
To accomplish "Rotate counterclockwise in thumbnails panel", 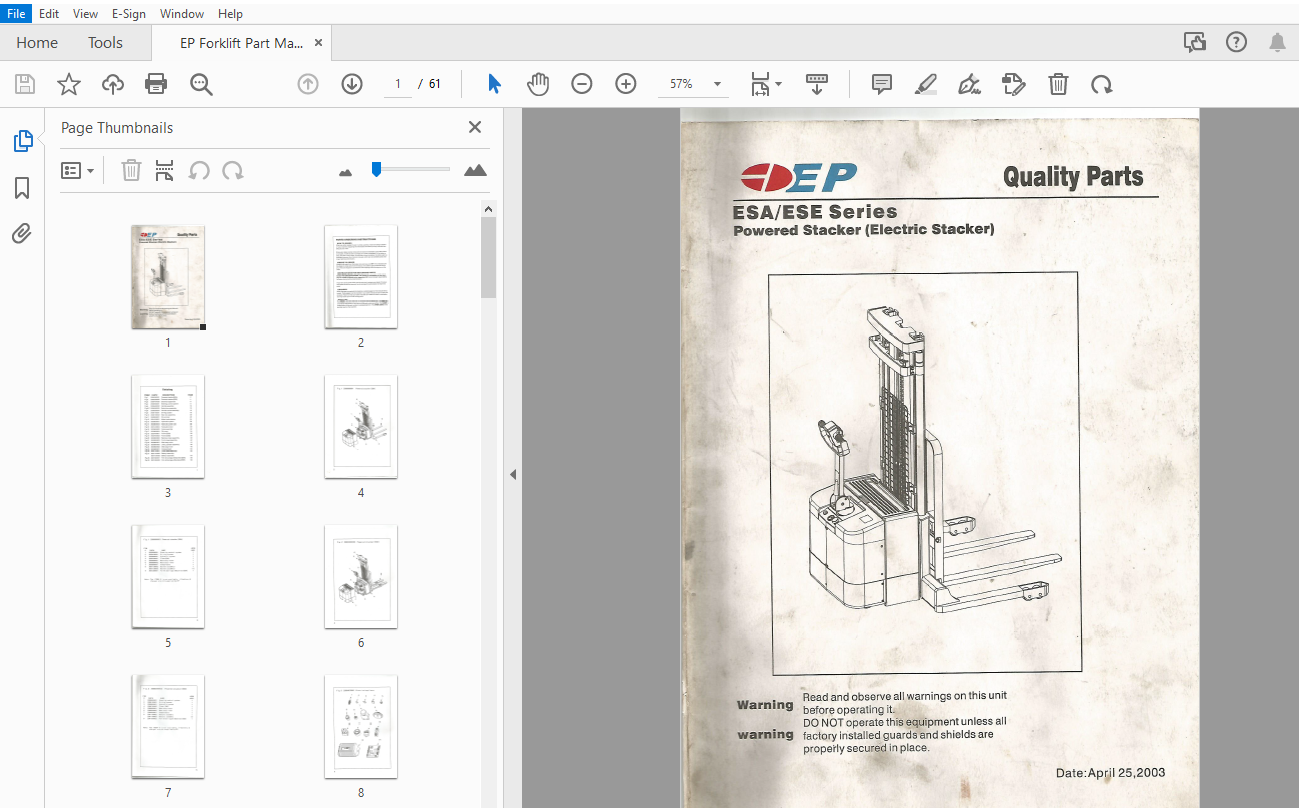I will [199, 171].
